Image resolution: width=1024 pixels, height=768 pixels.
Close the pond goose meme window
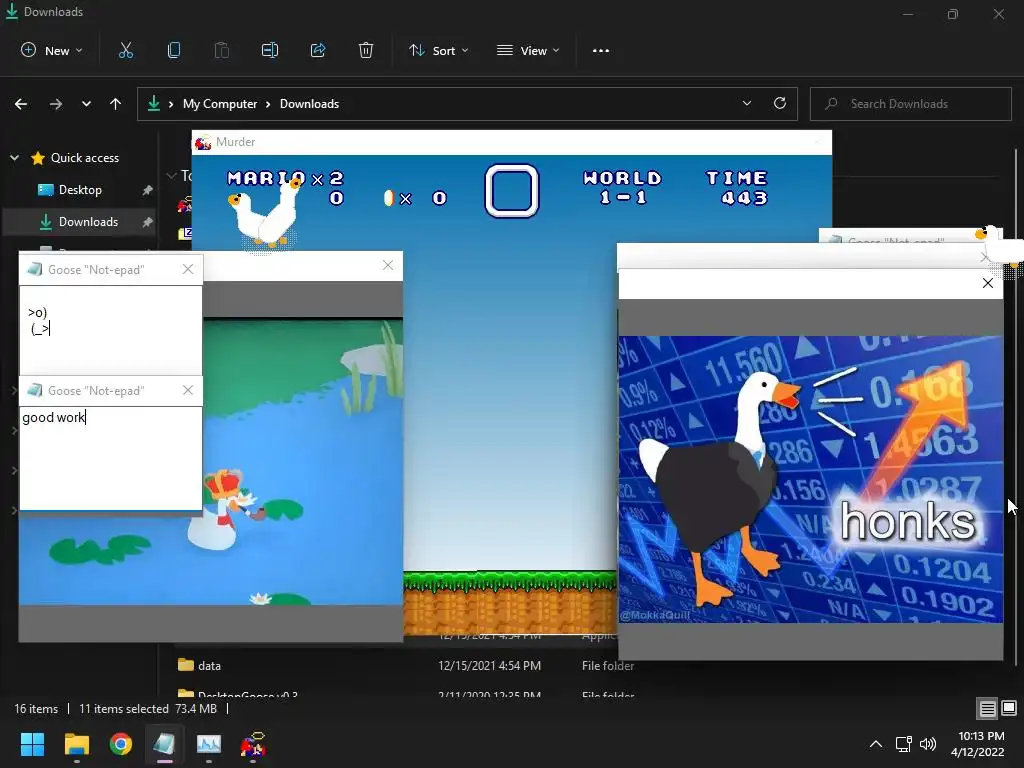point(388,265)
